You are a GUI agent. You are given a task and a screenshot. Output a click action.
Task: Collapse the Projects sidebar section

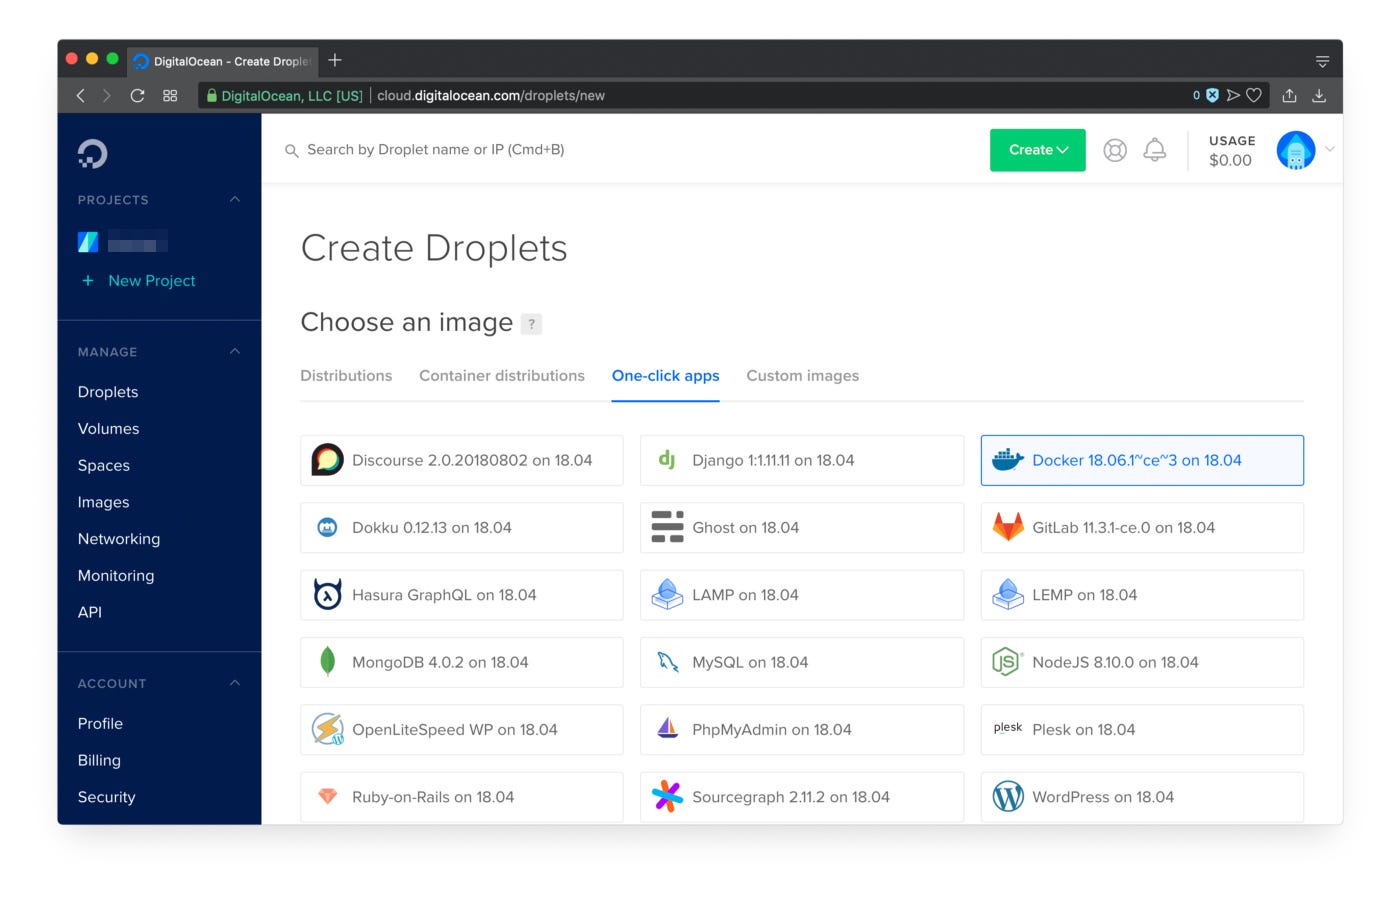click(235, 199)
